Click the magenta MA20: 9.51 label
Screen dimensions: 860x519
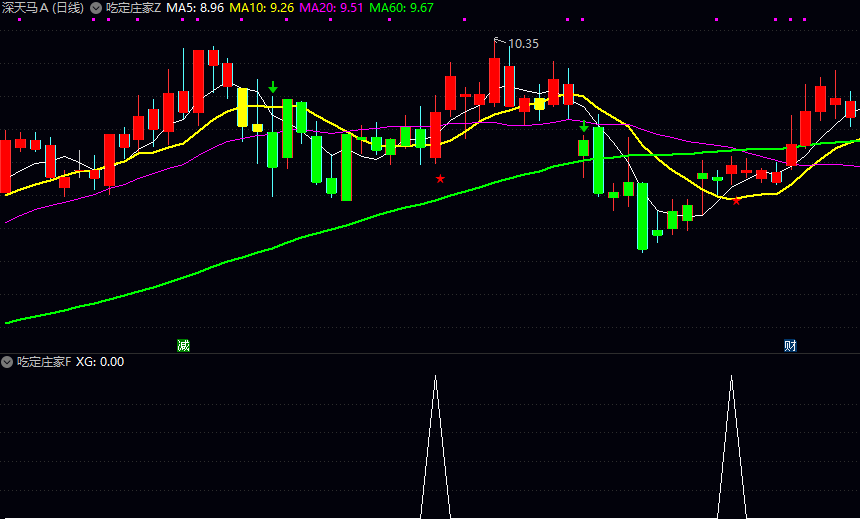[x=331, y=8]
